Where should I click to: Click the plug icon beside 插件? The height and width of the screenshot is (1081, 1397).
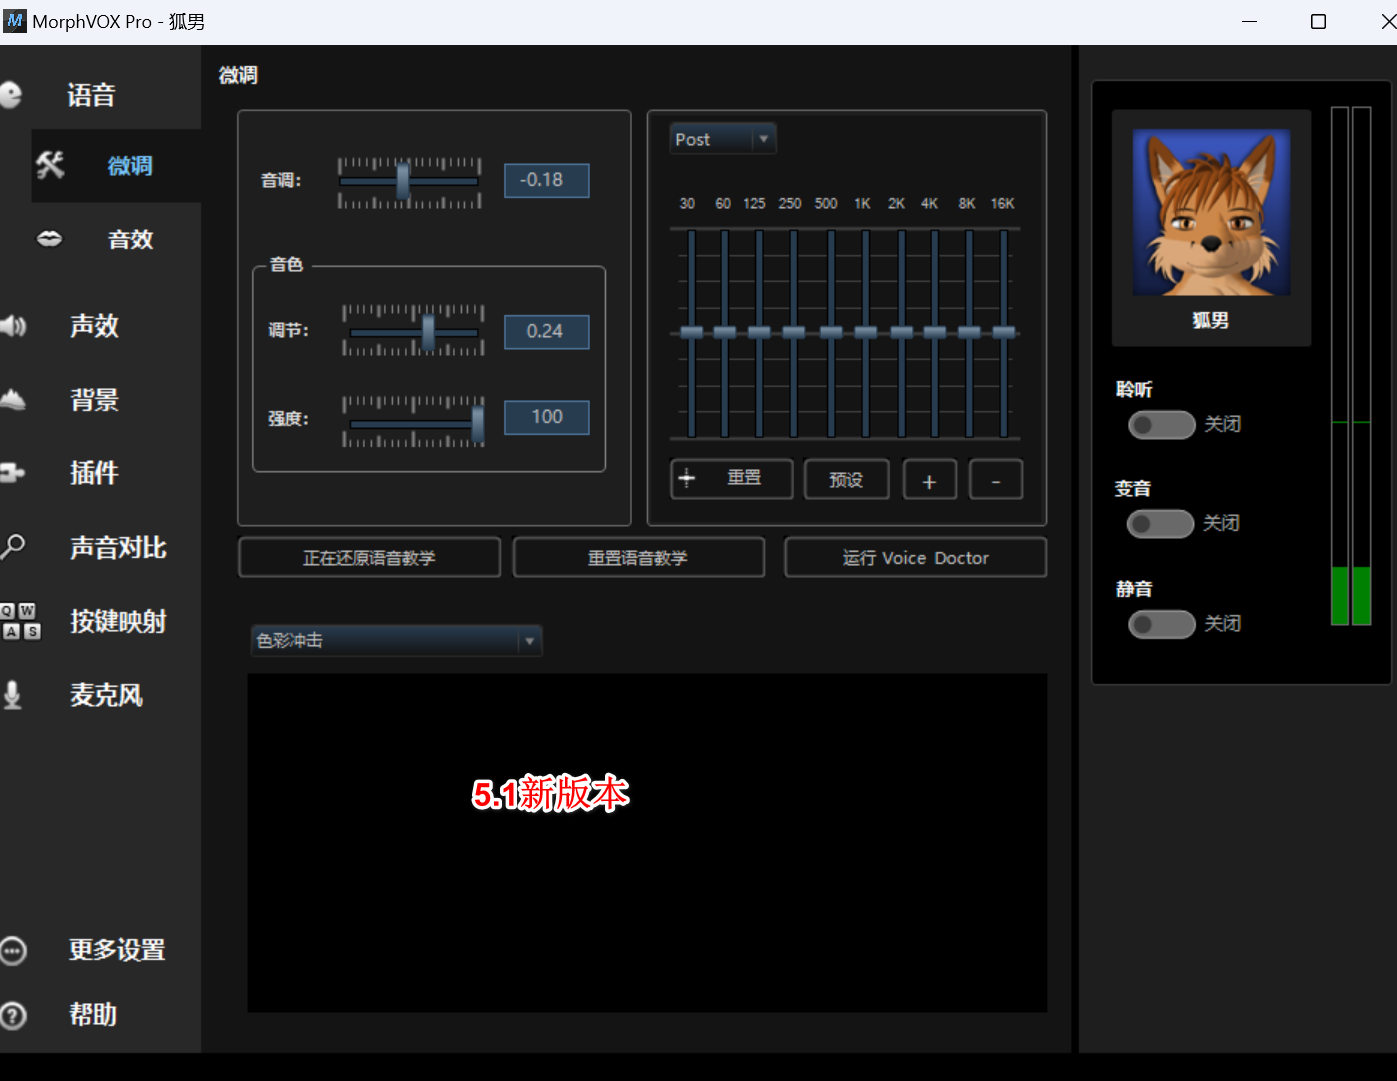pos(12,472)
